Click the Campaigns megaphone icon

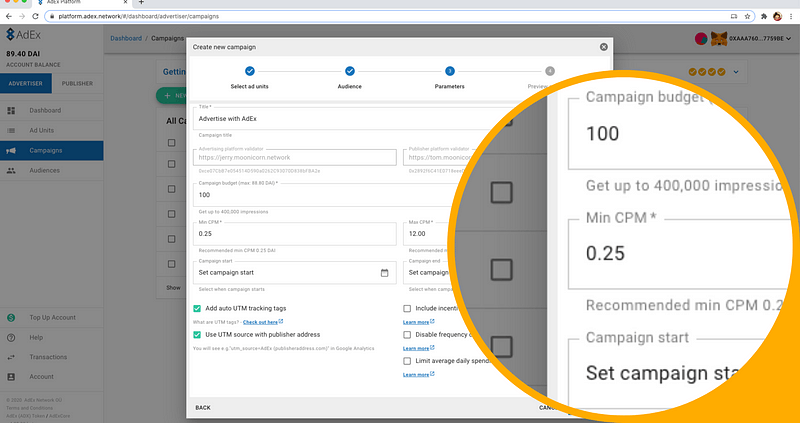11,151
